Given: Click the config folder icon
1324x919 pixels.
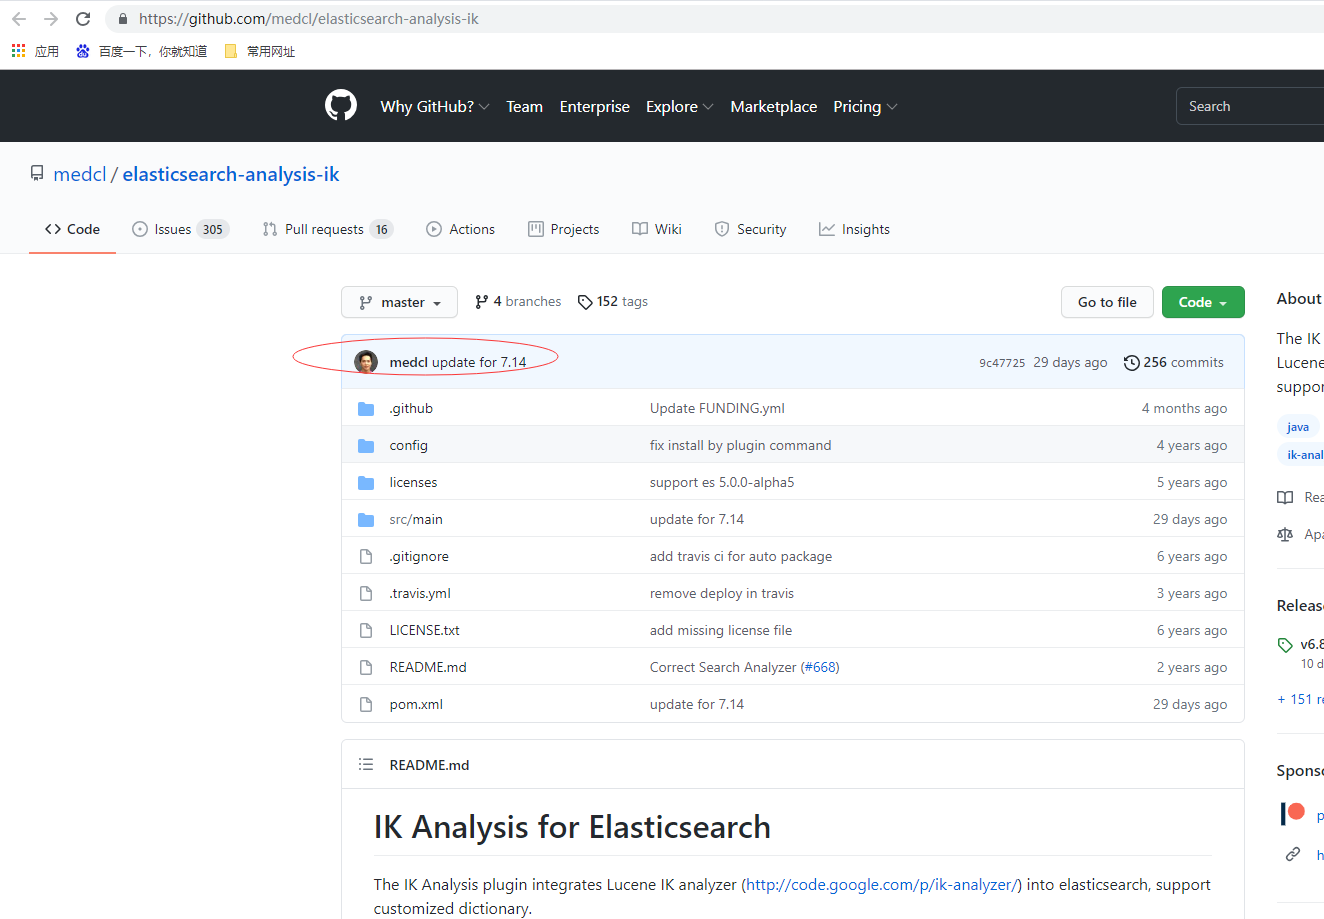Looking at the screenshot, I should 366,446.
